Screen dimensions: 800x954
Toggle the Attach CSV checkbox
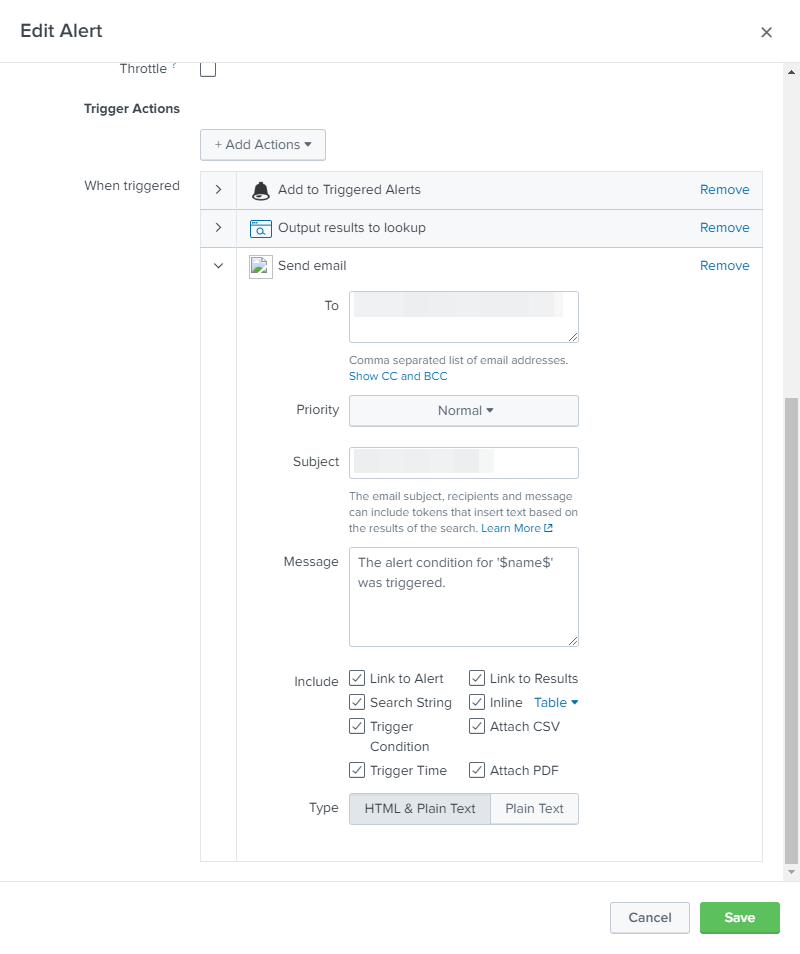click(x=477, y=727)
